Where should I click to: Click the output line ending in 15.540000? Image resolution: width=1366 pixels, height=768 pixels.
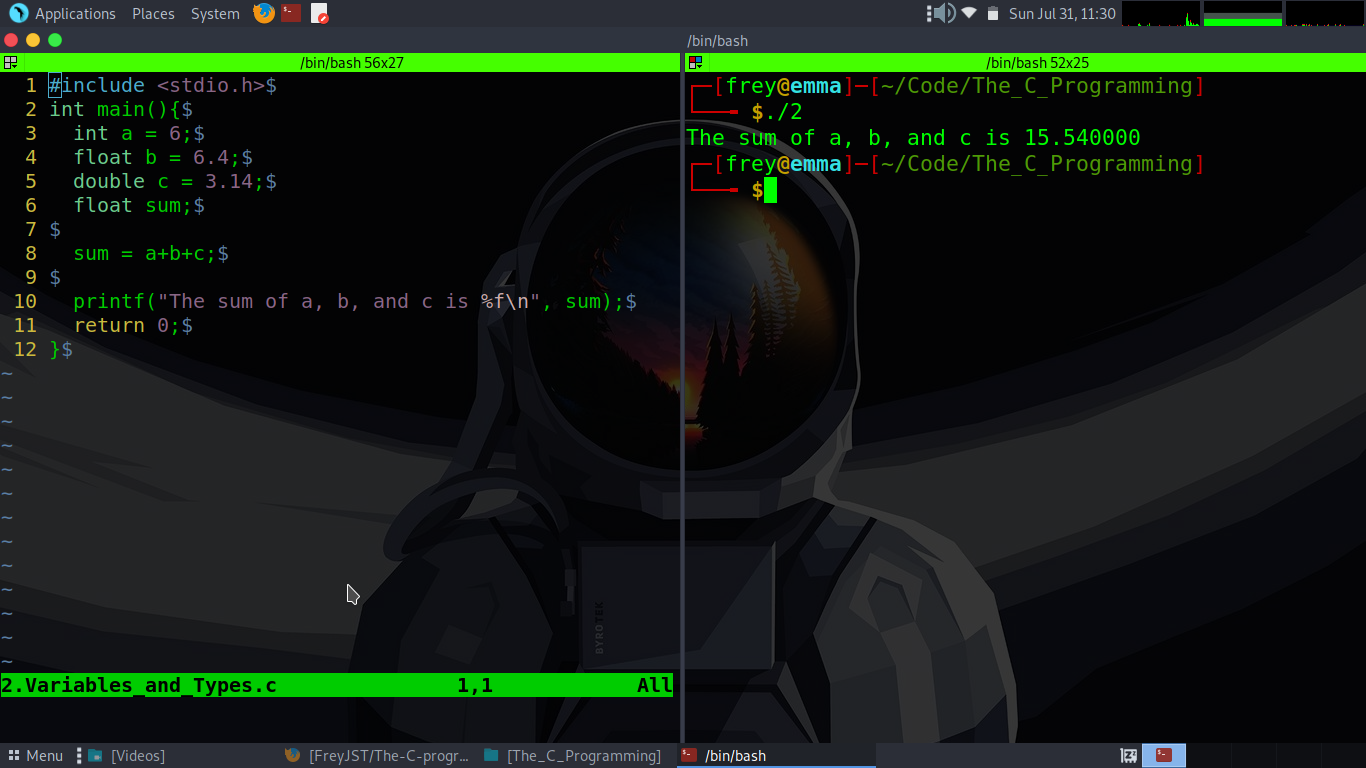(913, 138)
